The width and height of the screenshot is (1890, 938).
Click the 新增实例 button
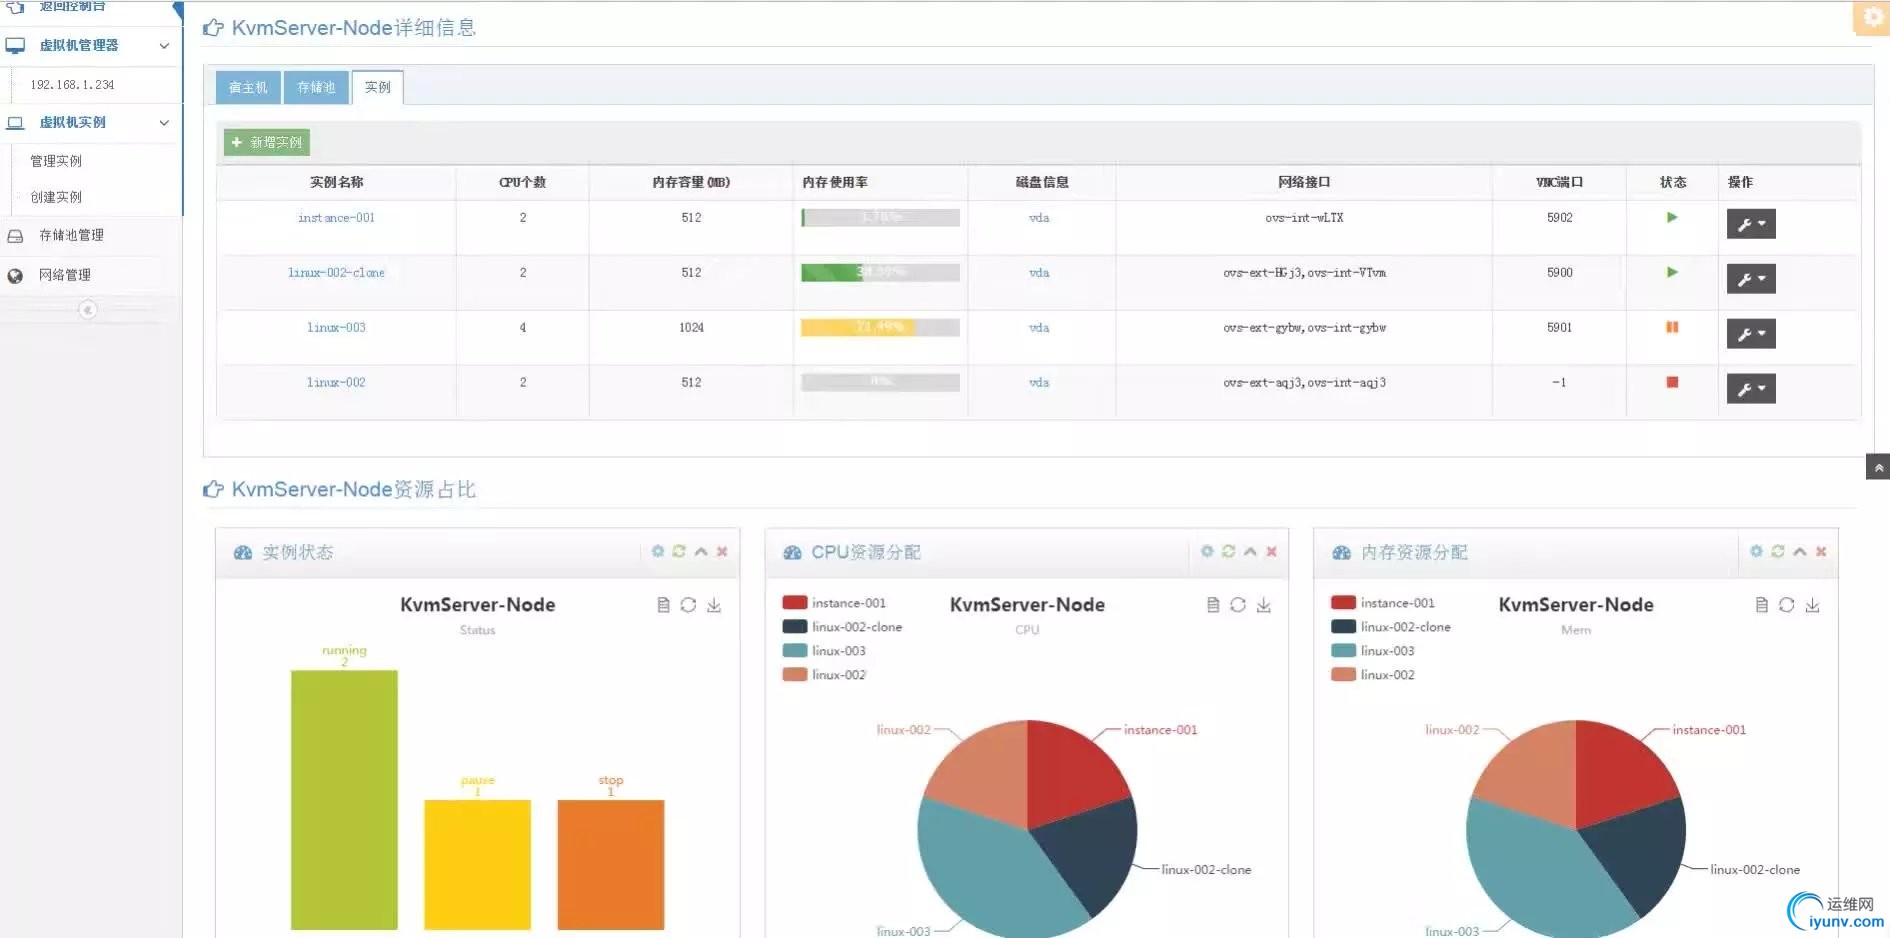pyautogui.click(x=267, y=142)
